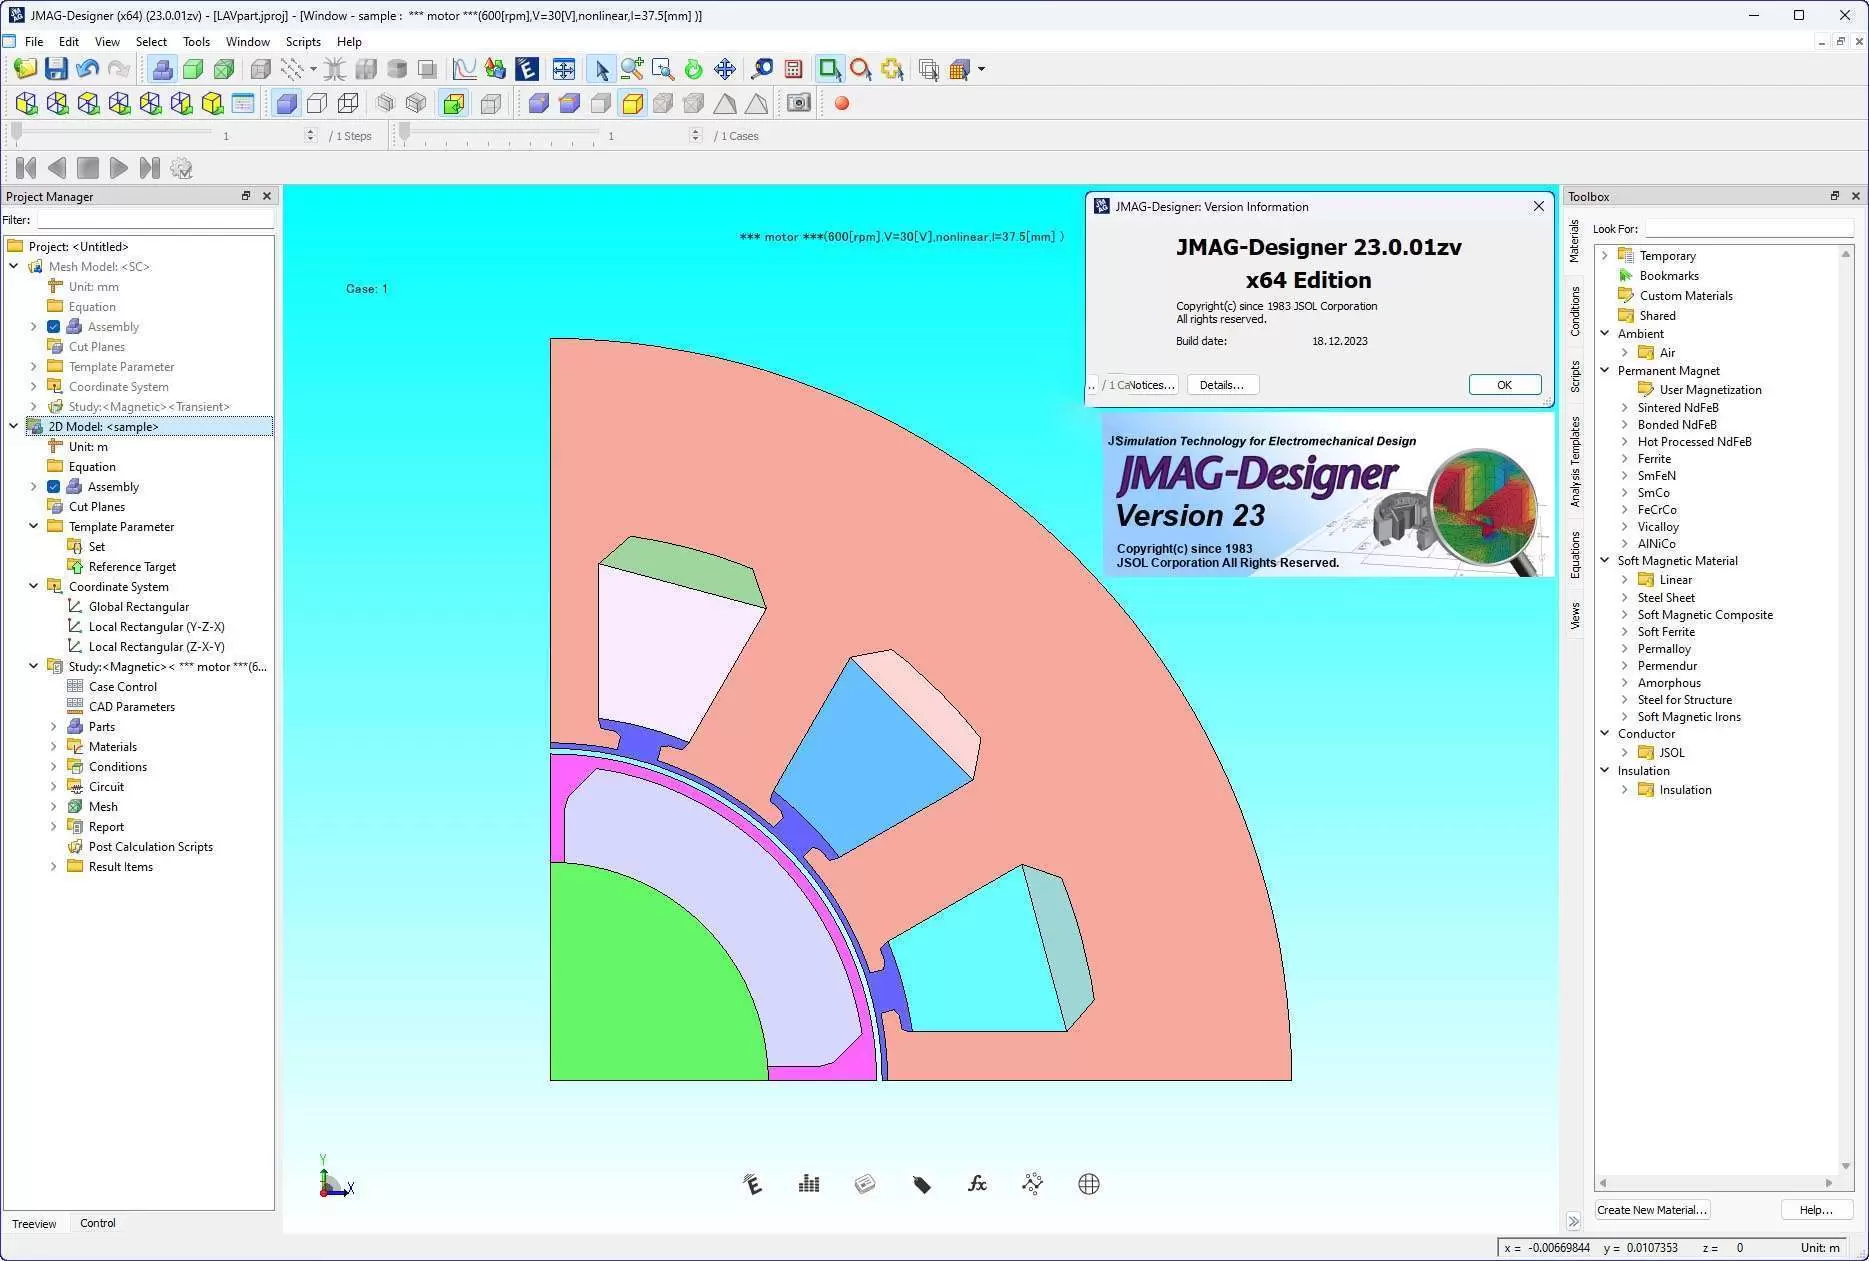Image resolution: width=1869 pixels, height=1261 pixels.
Task: Uncheck the Assembly checkbox under 2D Model
Action: point(54,487)
